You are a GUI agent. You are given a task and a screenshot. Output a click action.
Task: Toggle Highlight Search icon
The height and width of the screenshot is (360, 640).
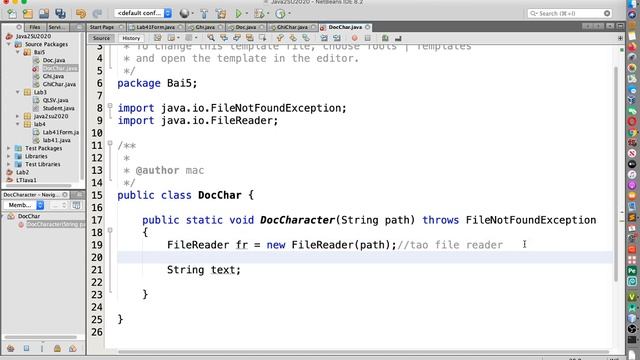[x=249, y=38]
